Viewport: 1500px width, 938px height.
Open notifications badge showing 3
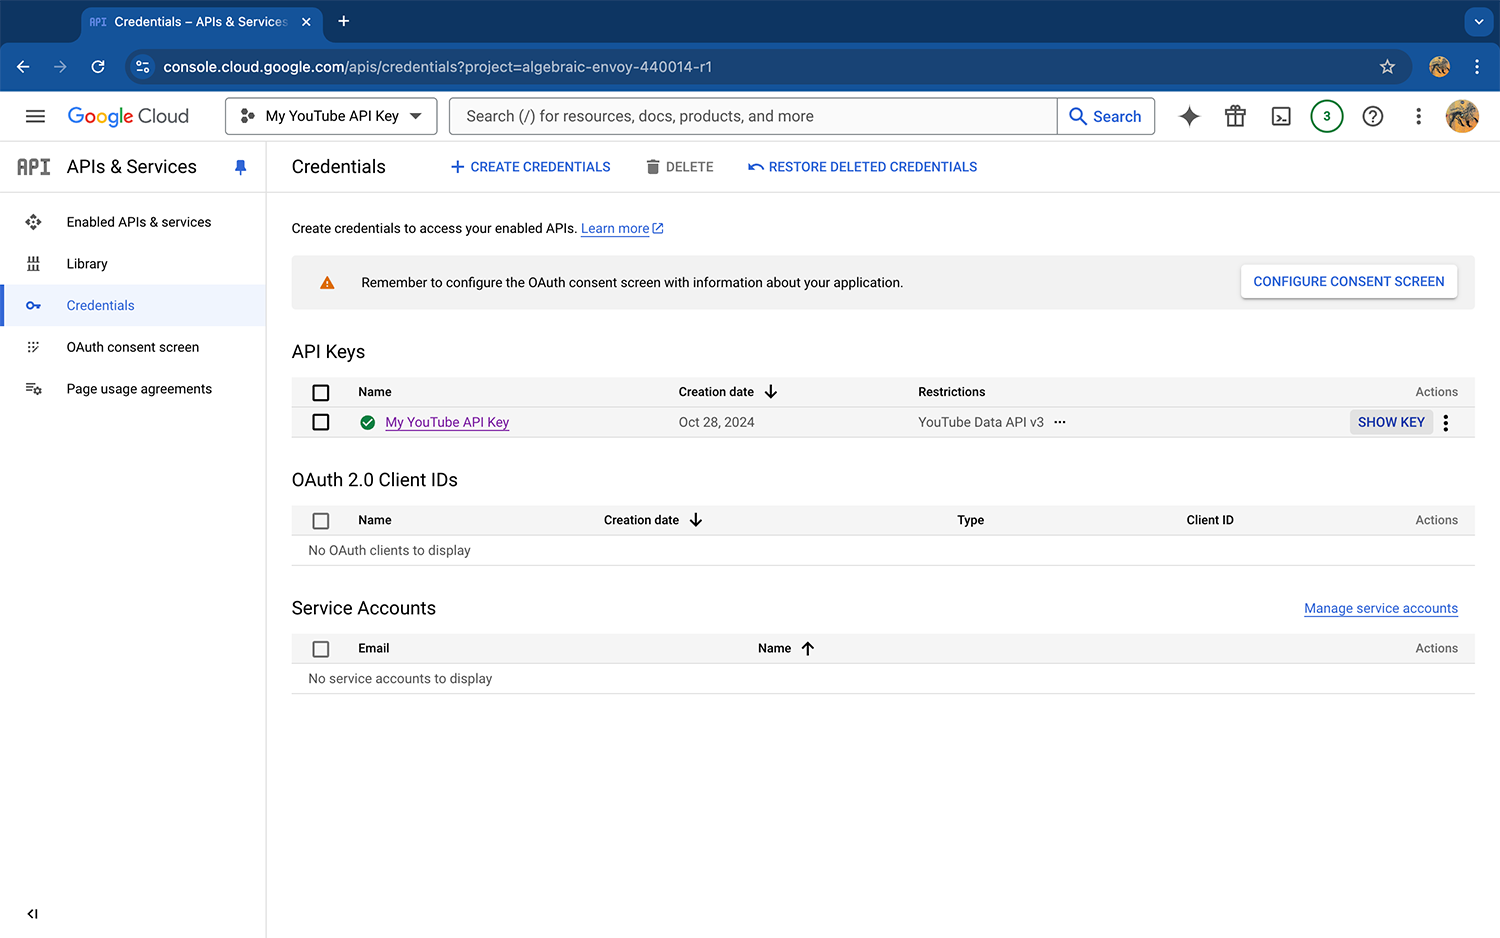[1327, 116]
